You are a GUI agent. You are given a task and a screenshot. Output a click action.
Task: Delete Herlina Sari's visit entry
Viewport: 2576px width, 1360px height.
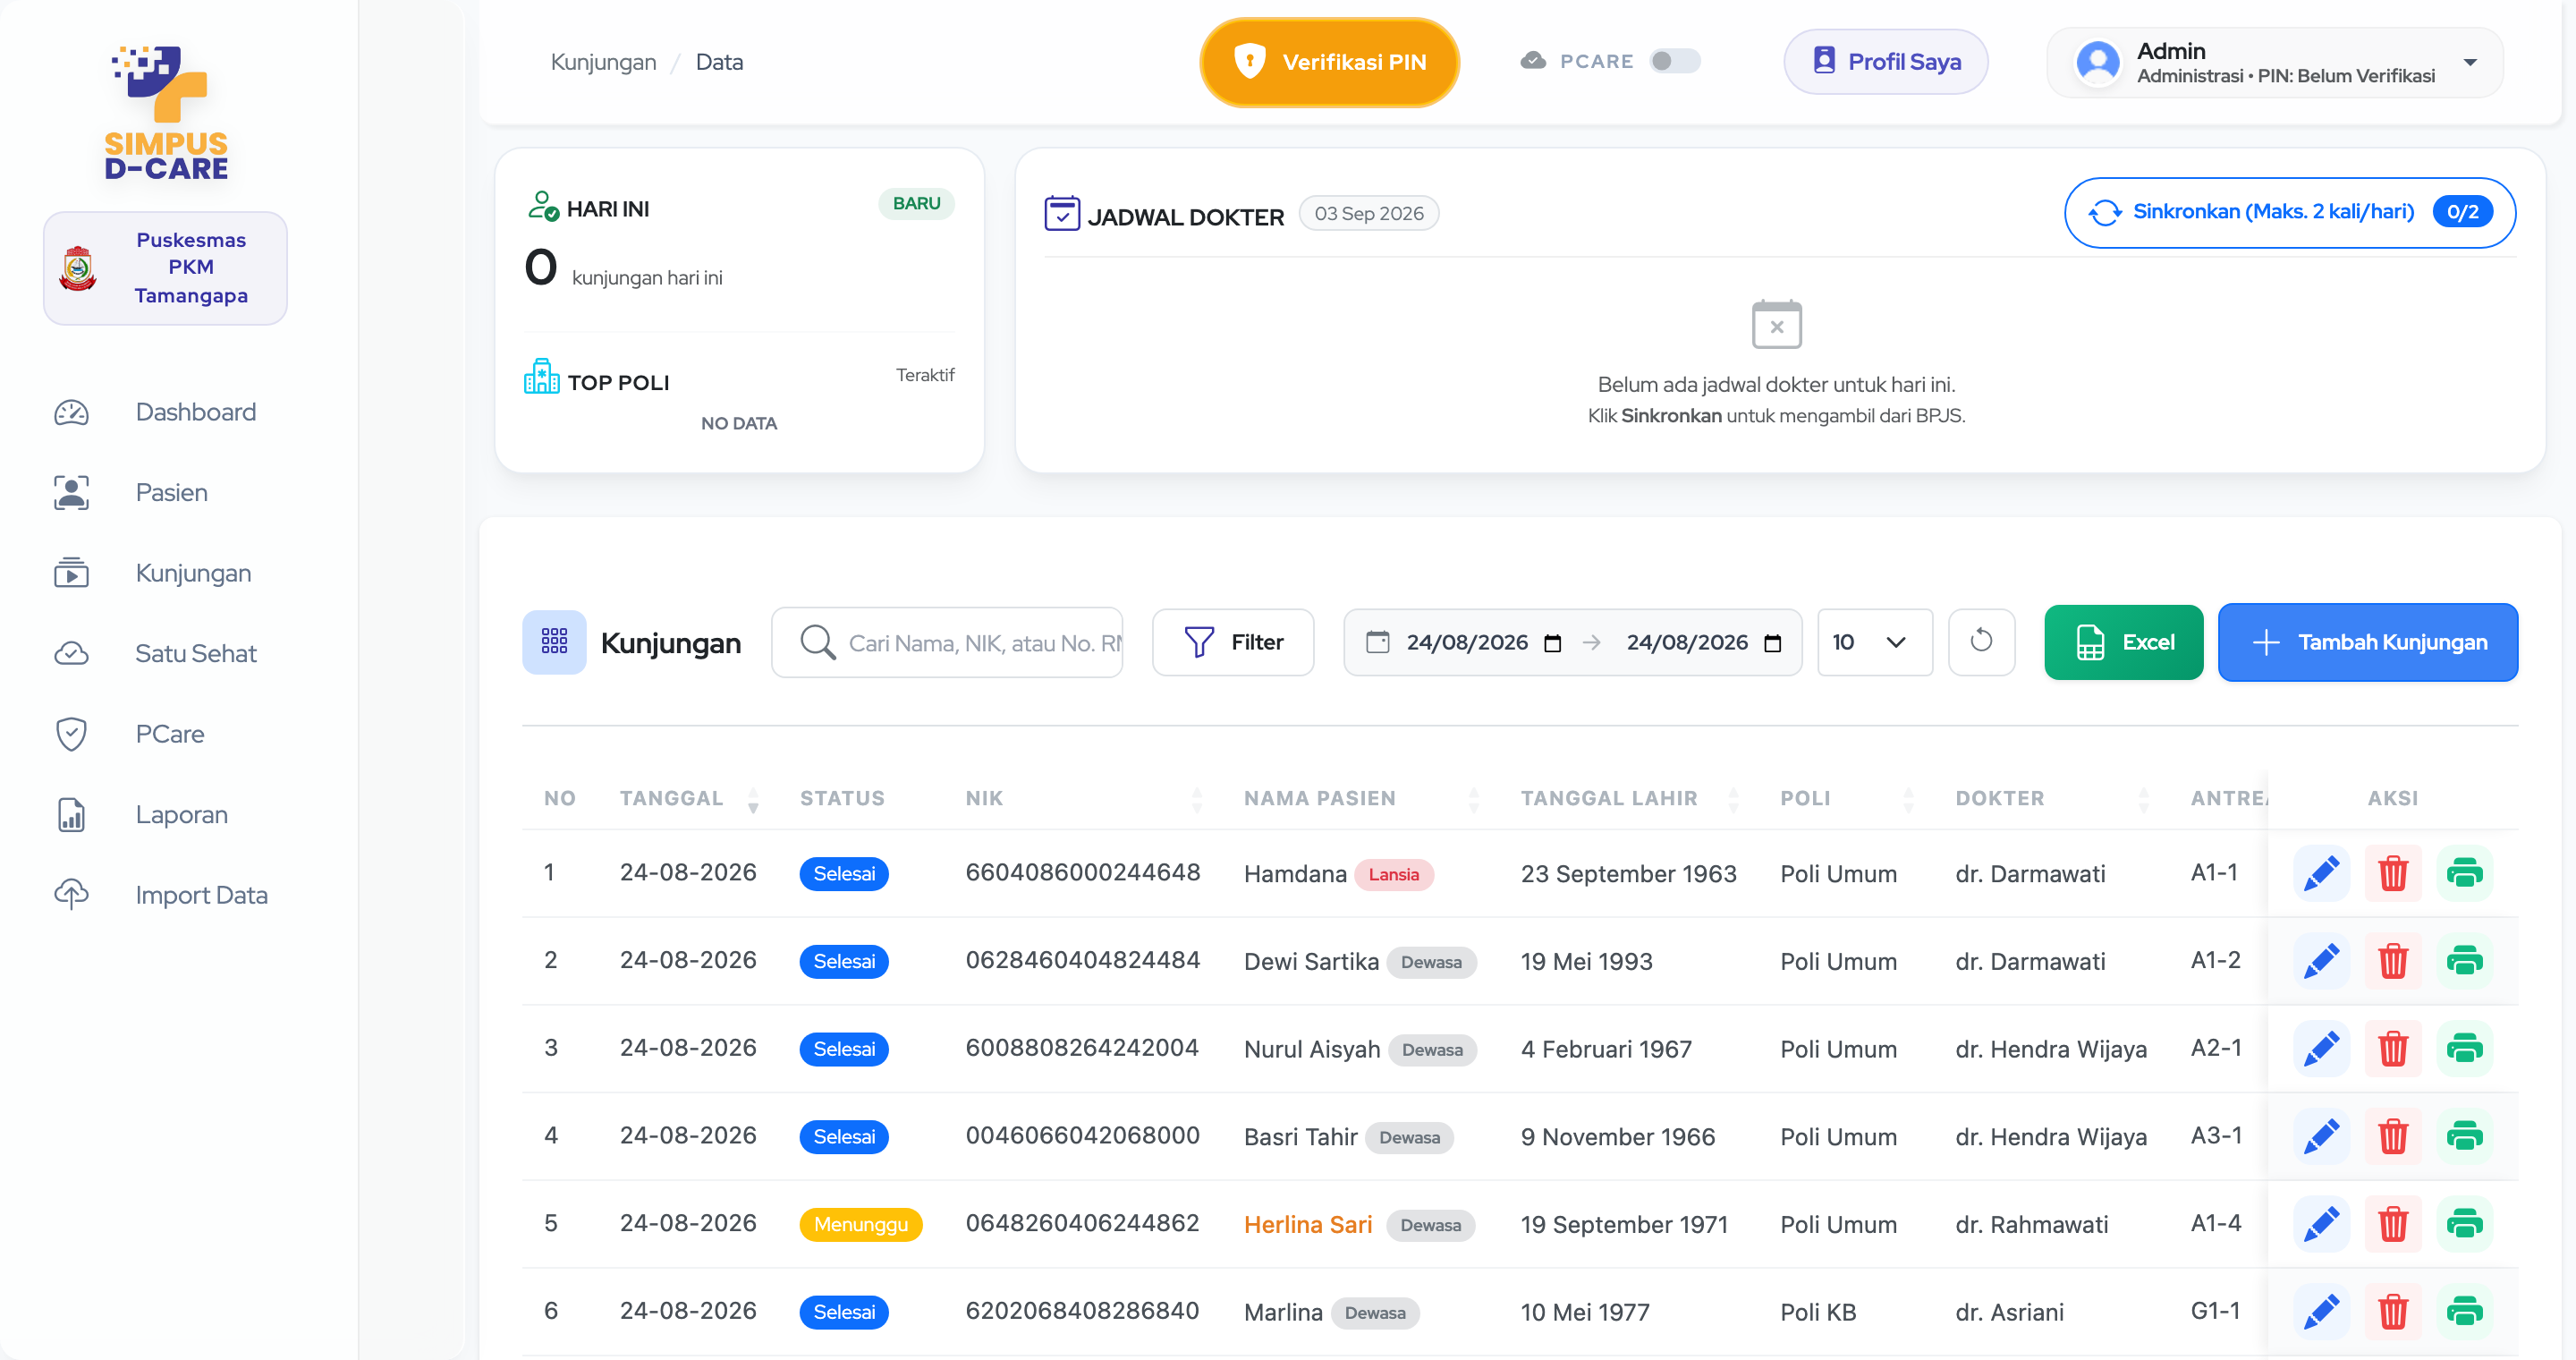[2392, 1224]
